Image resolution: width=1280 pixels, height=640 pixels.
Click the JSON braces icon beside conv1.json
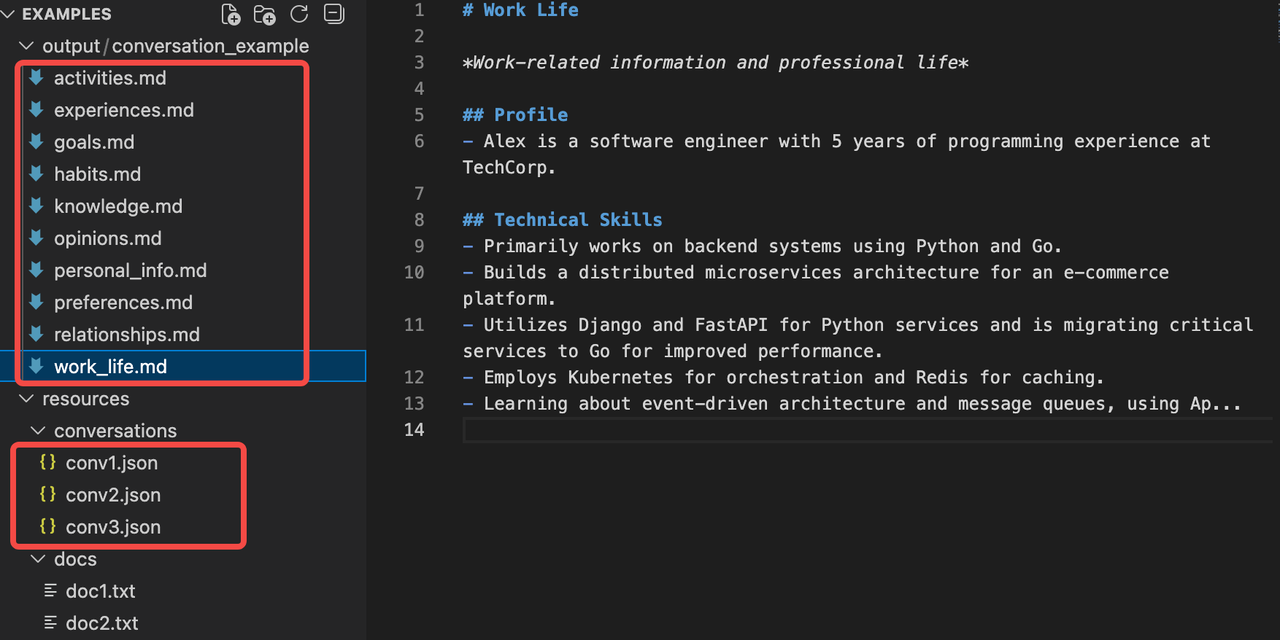click(47, 463)
